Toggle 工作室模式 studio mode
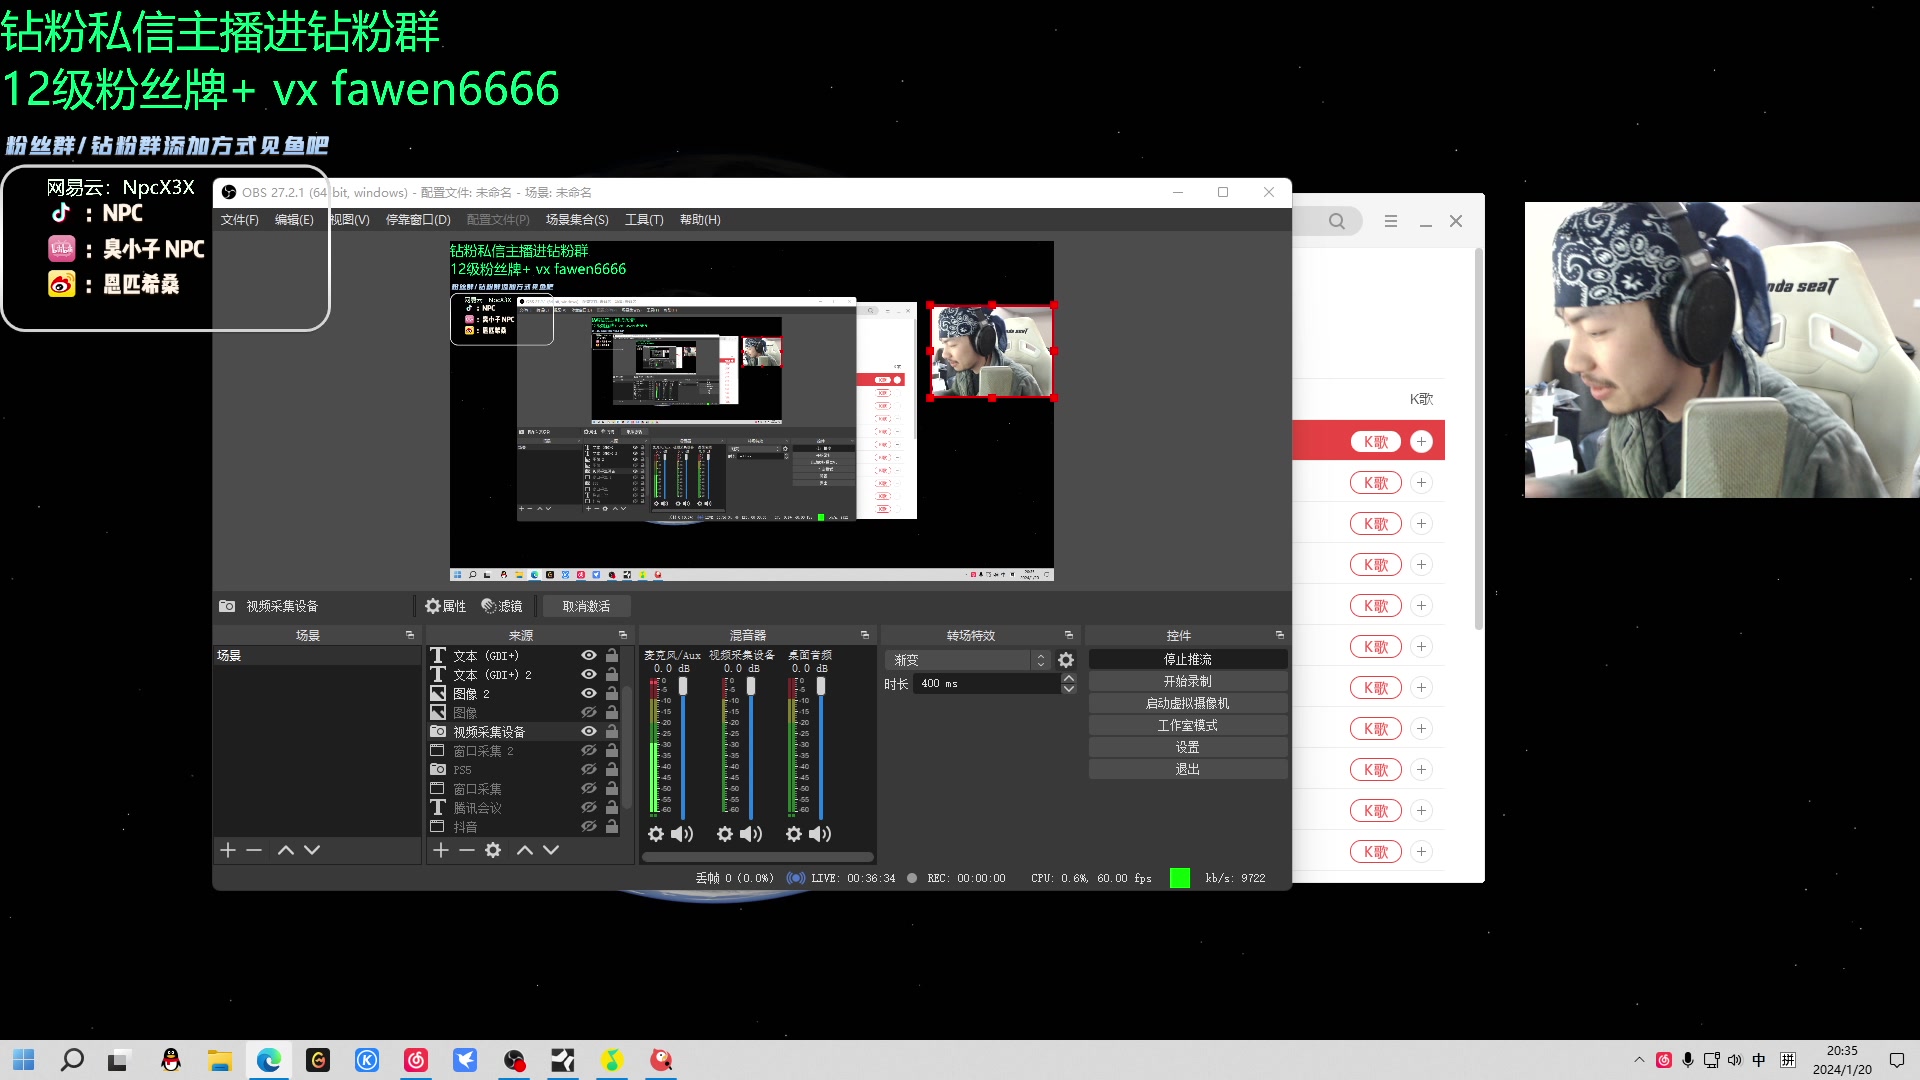Screen dimensions: 1920x1080 [1187, 726]
